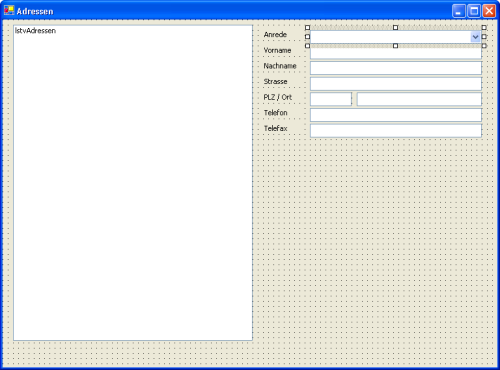The height and width of the screenshot is (370, 500).
Task: Click the Telefax input field
Action: point(396,131)
